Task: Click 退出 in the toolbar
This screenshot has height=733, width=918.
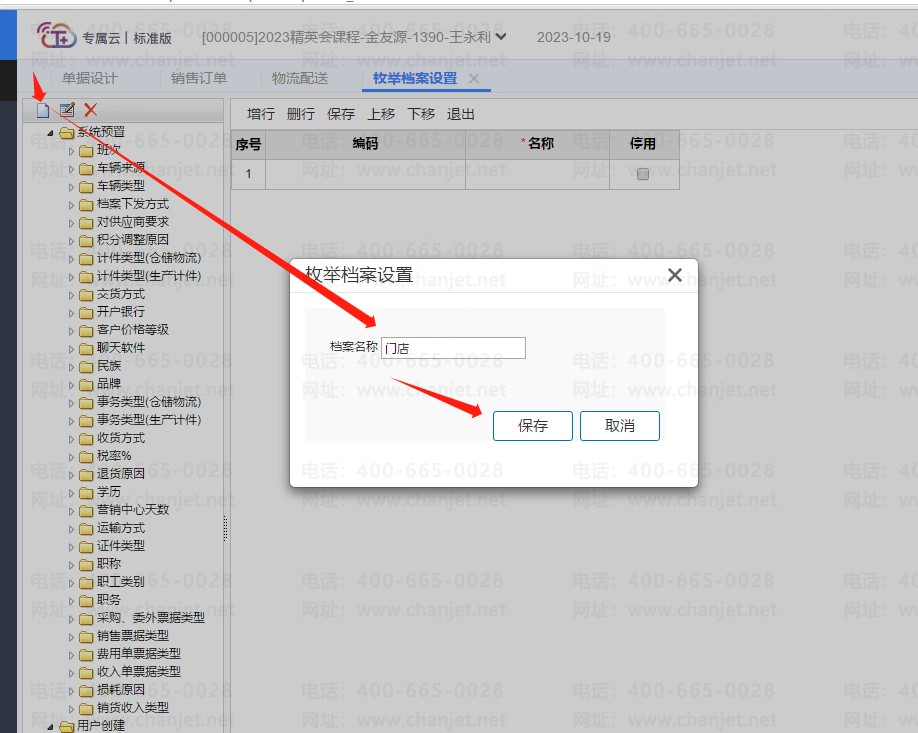Action: coord(460,114)
